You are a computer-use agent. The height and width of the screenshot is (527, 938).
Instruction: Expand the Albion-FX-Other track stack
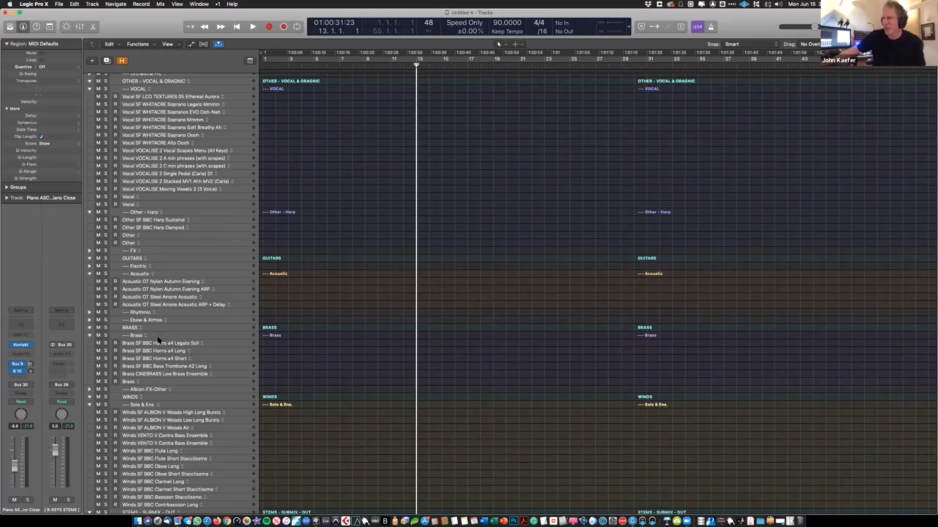pos(90,389)
